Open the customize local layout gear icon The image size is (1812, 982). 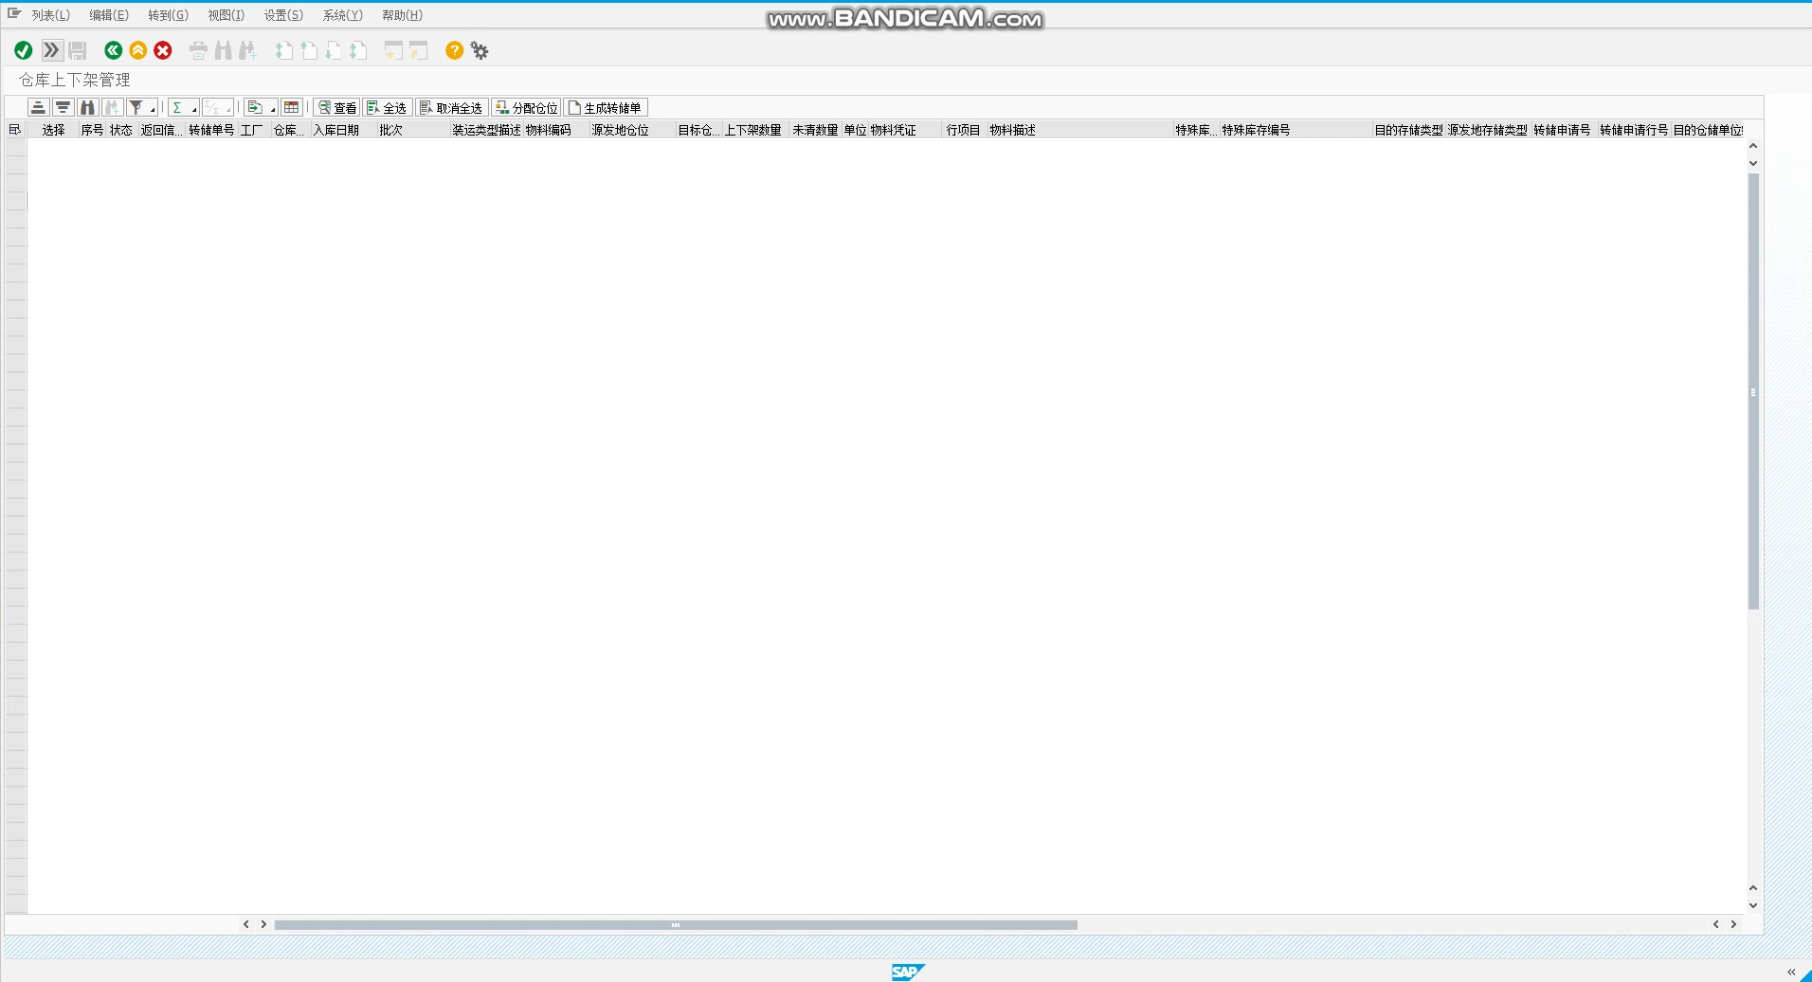click(480, 50)
